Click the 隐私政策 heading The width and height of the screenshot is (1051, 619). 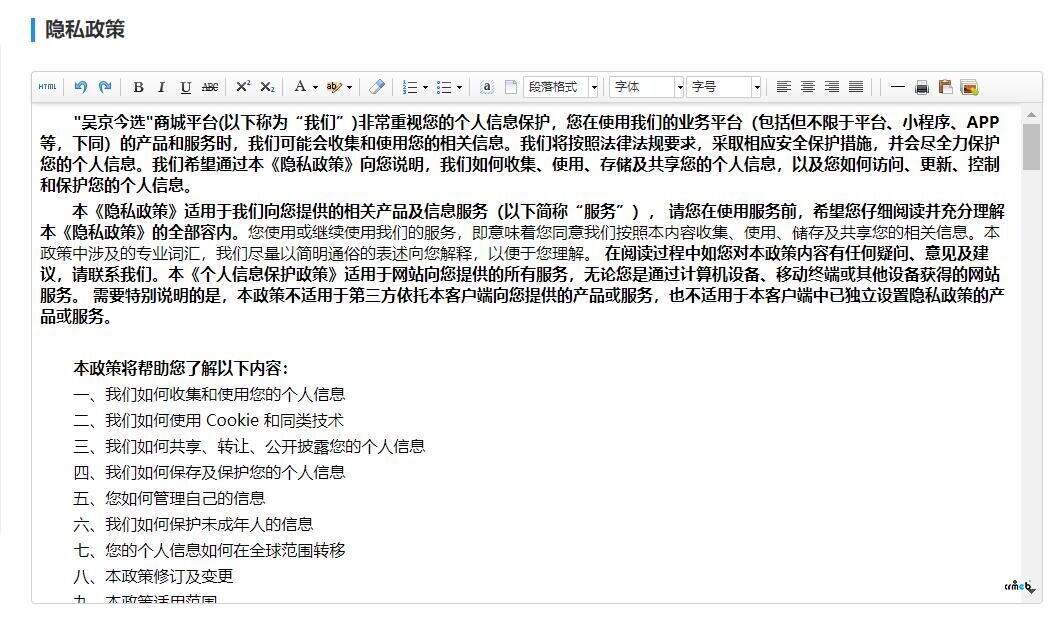coord(84,30)
